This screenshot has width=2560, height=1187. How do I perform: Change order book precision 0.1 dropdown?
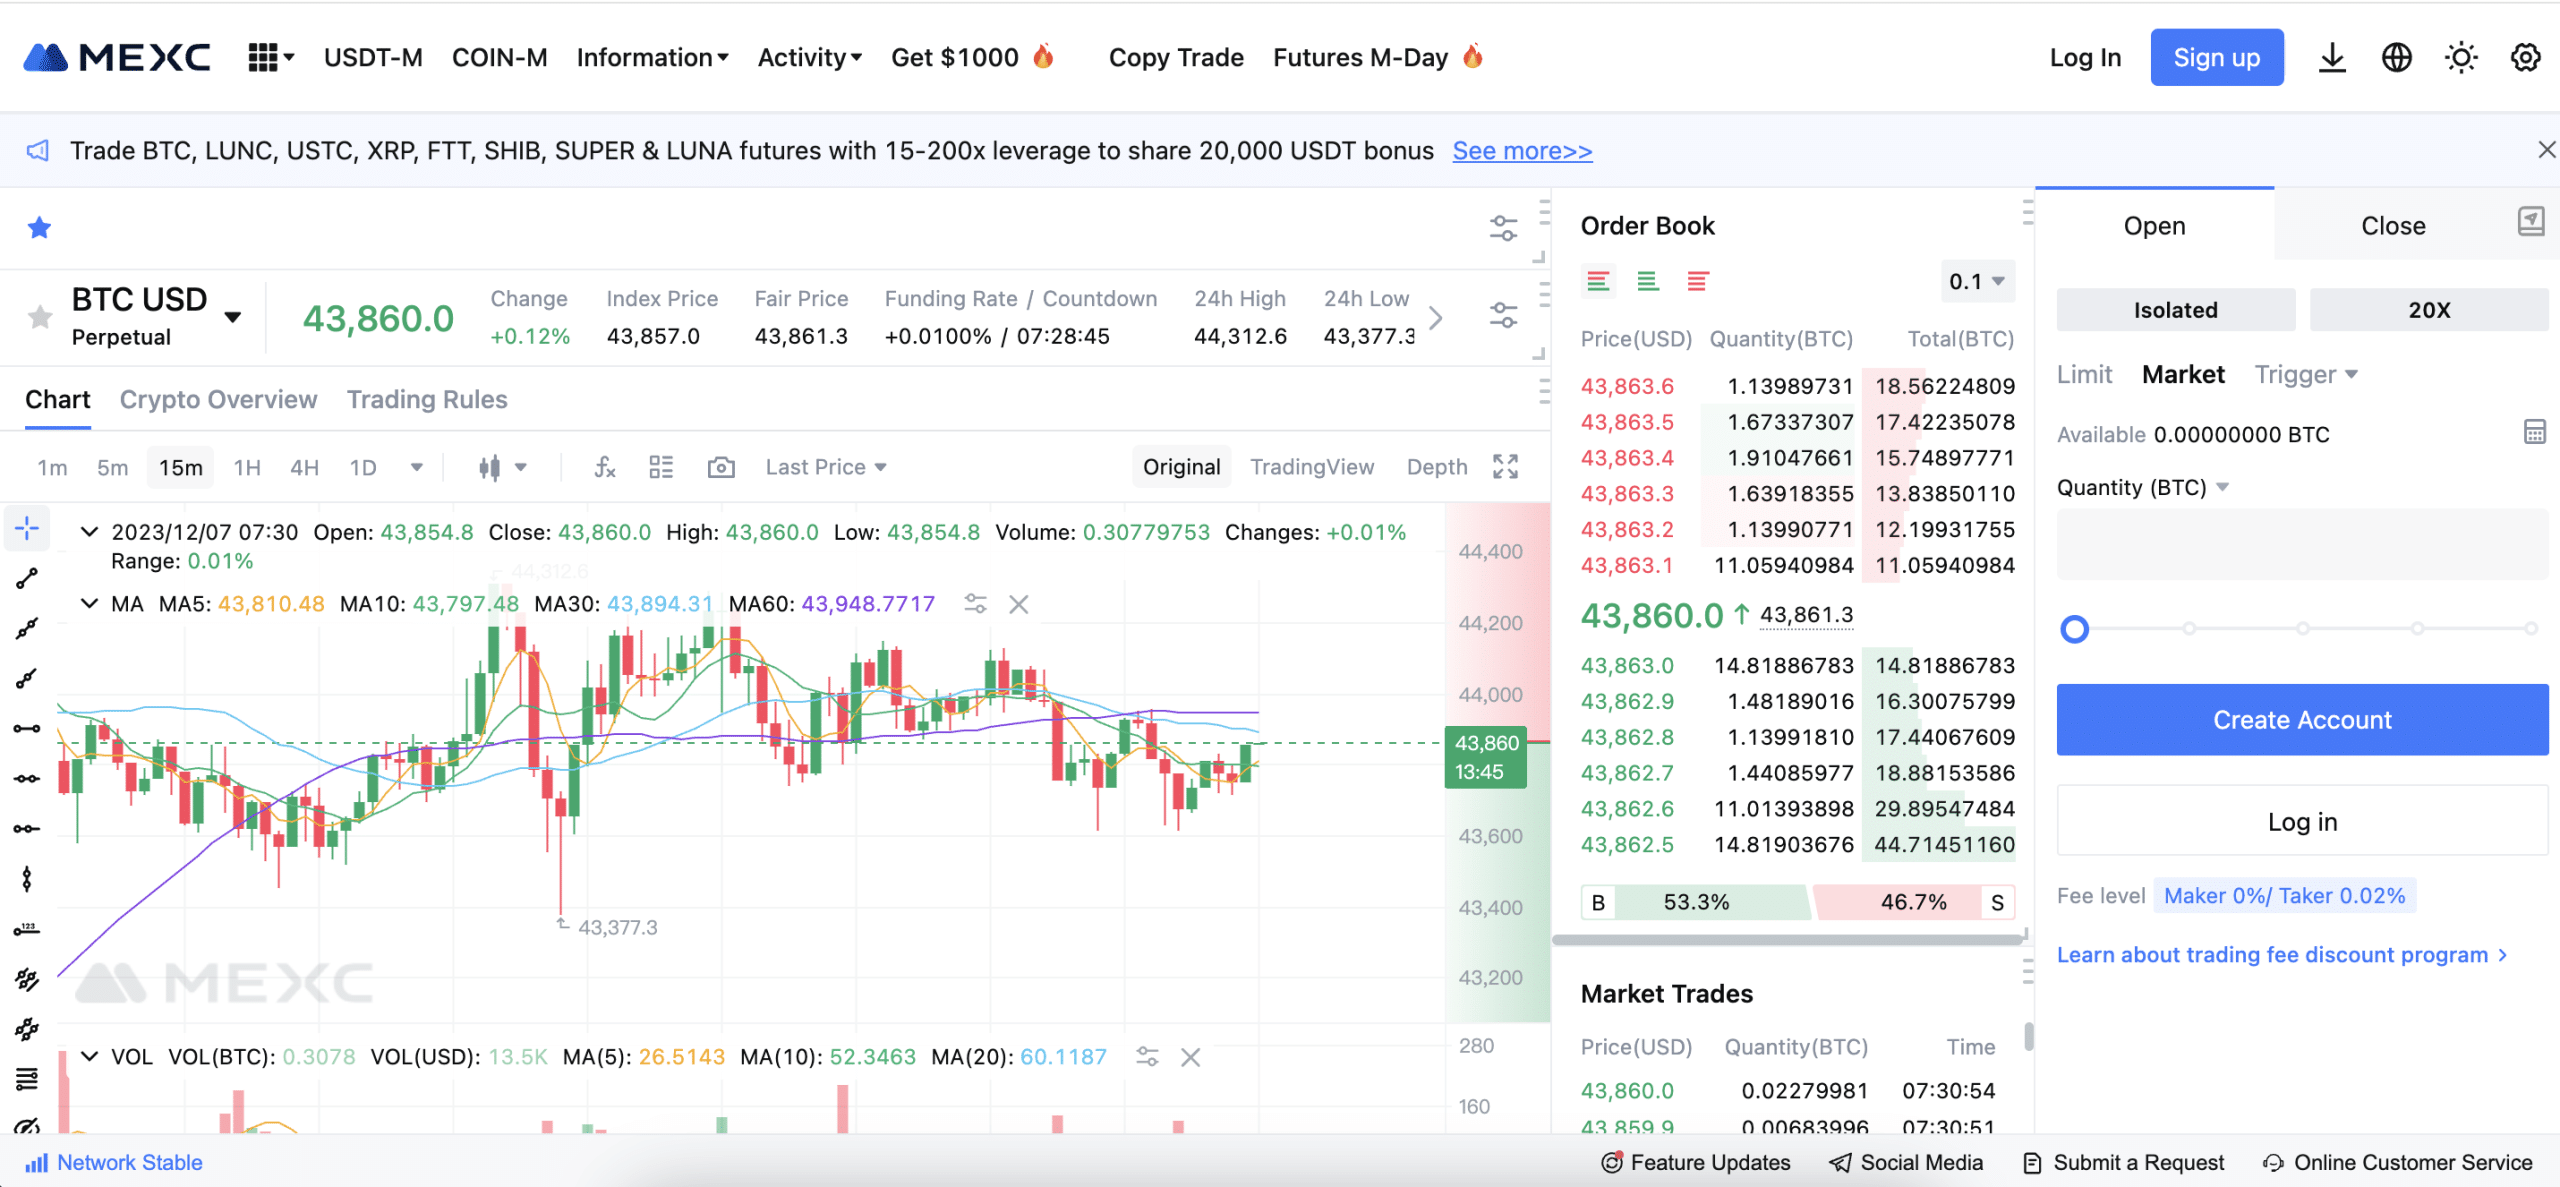coord(1977,282)
